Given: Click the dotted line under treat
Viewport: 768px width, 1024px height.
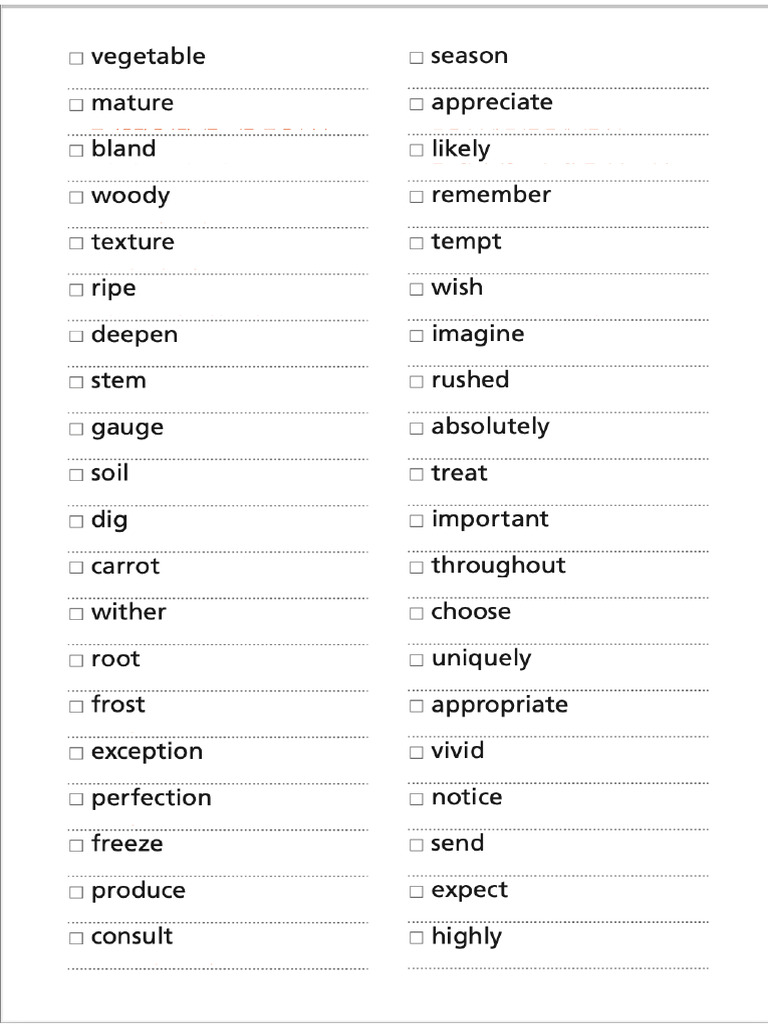Looking at the screenshot, I should 558,505.
